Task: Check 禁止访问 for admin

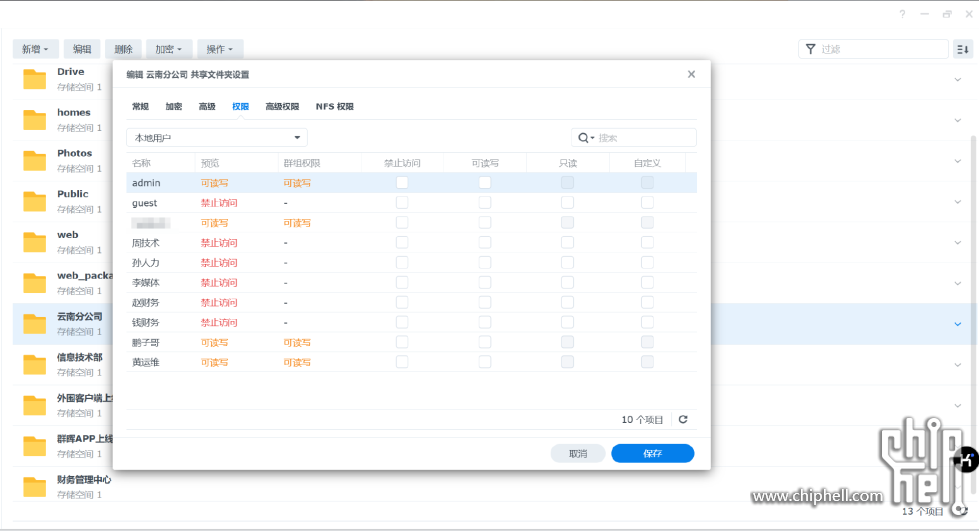Action: pos(402,182)
